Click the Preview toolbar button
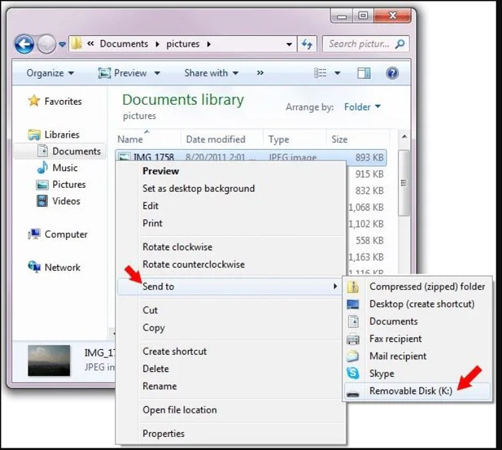 (x=122, y=73)
